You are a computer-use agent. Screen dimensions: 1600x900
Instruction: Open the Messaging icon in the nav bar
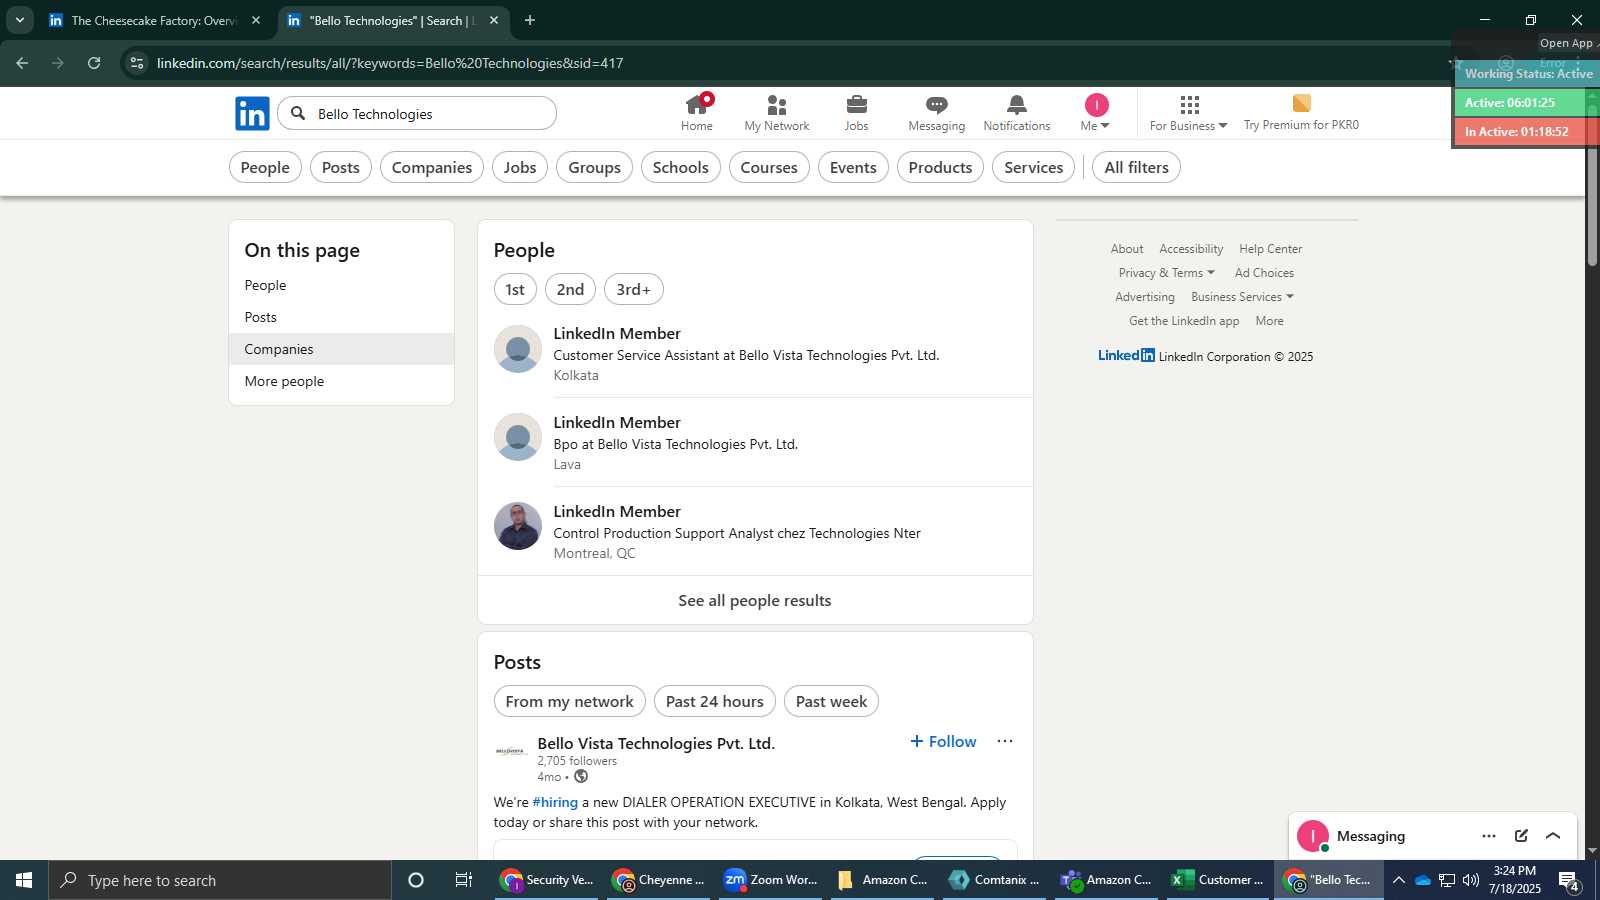click(937, 105)
